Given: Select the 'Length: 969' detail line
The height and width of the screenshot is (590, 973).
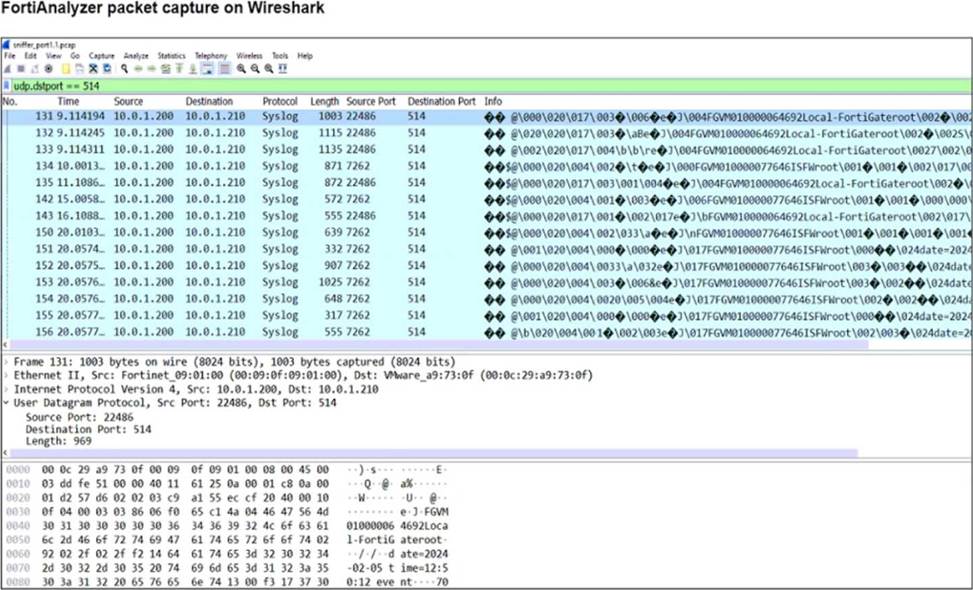Looking at the screenshot, I should [58, 441].
